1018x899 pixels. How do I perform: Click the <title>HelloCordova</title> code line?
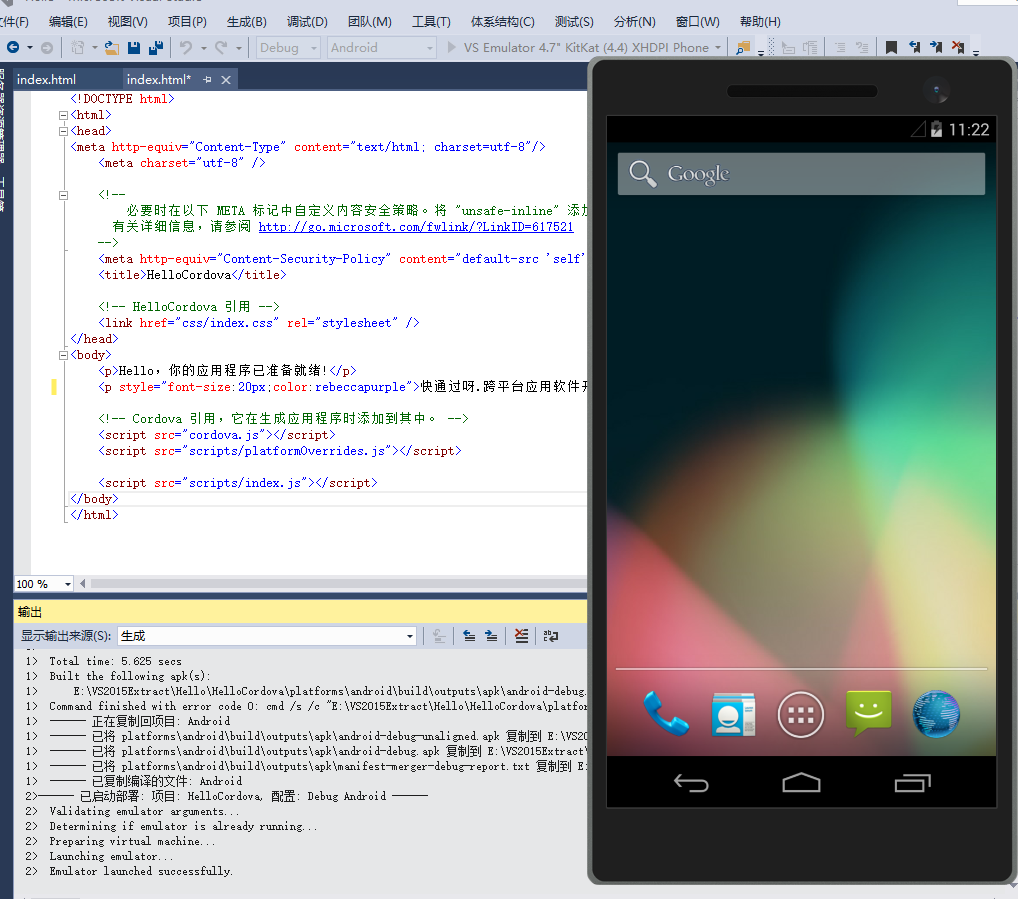coord(192,275)
